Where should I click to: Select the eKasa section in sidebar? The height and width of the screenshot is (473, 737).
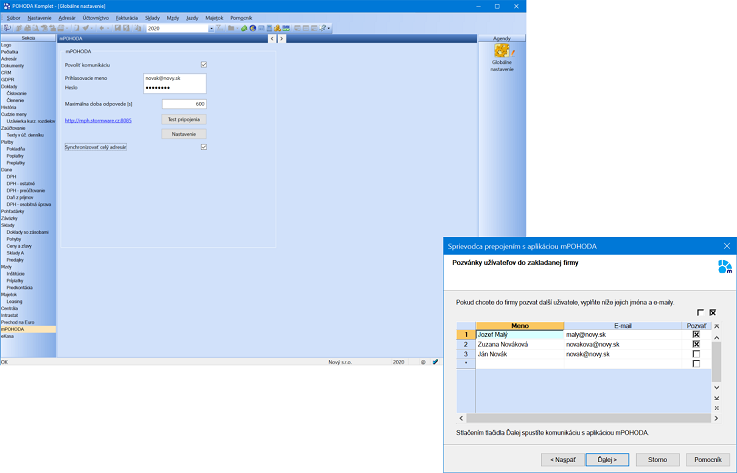click(x=8, y=336)
